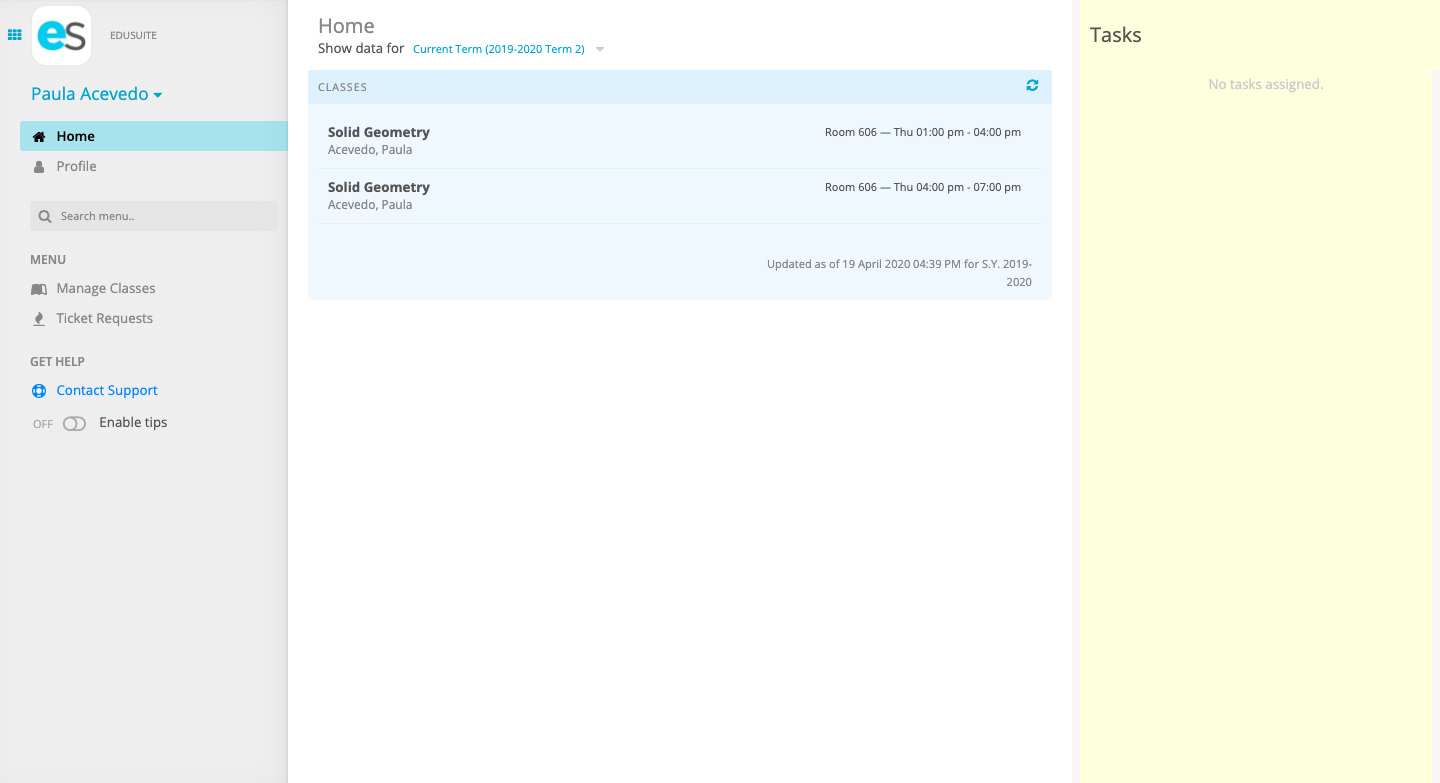Image resolution: width=1440 pixels, height=783 pixels.
Task: Click the Tasks panel heading
Action: point(1116,35)
